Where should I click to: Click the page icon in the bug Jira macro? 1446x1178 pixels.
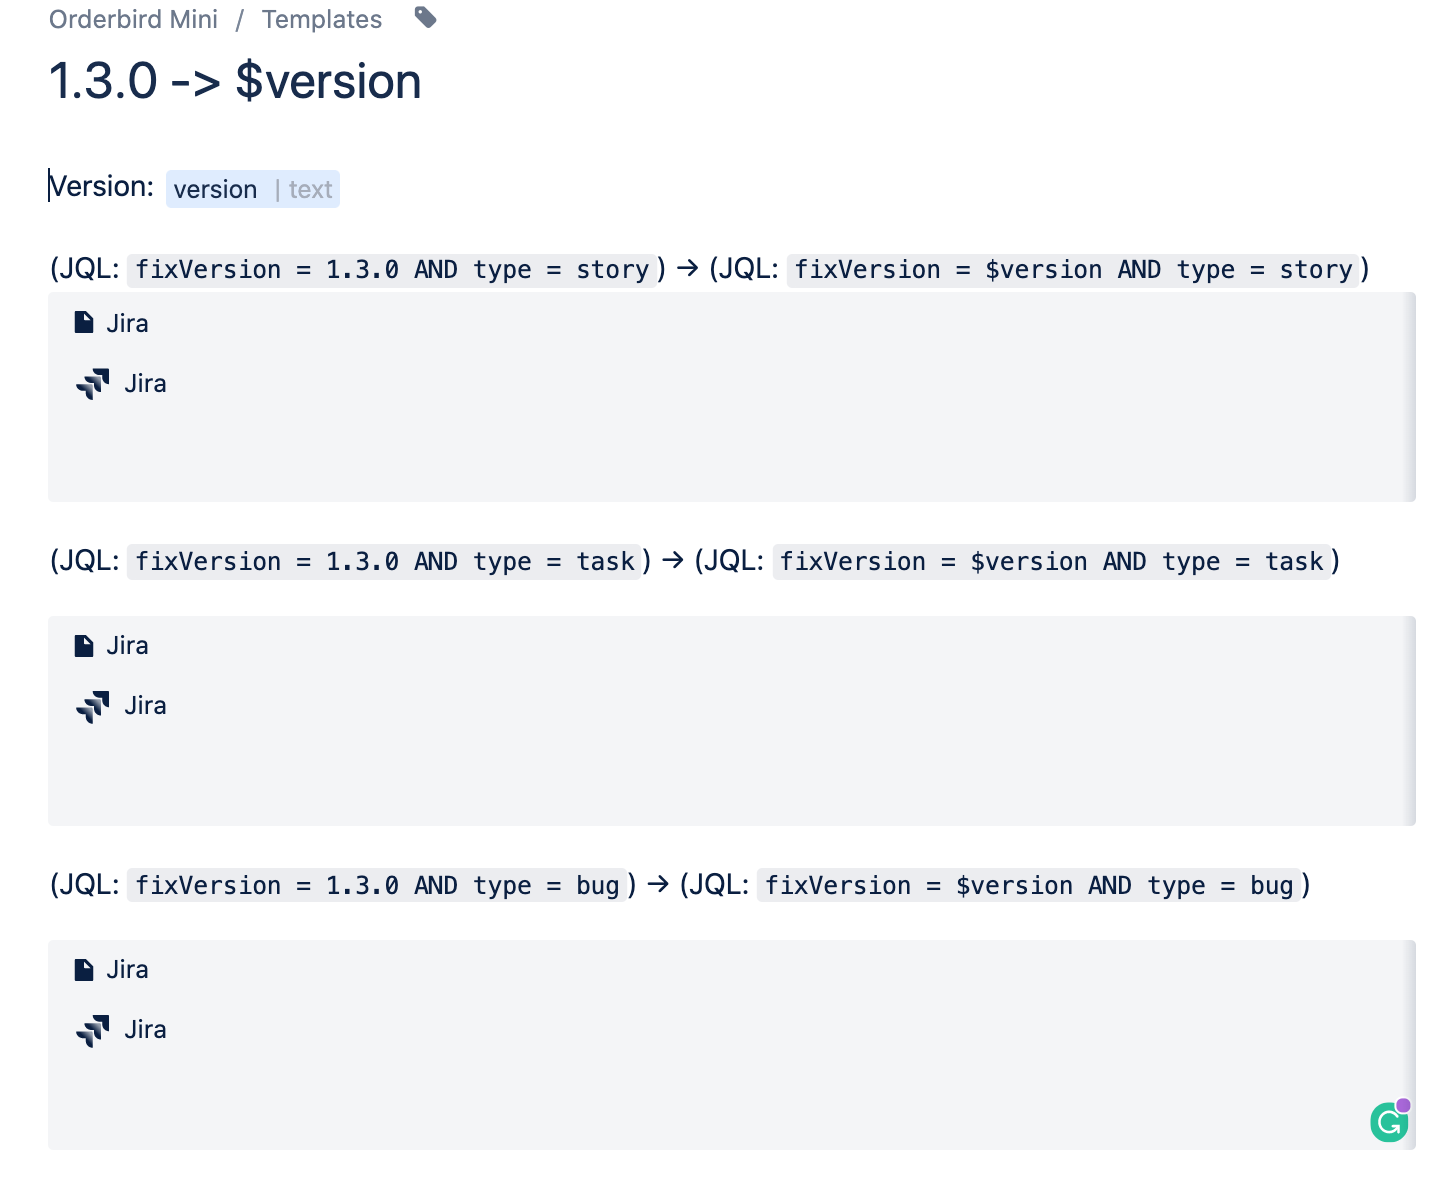coord(84,969)
